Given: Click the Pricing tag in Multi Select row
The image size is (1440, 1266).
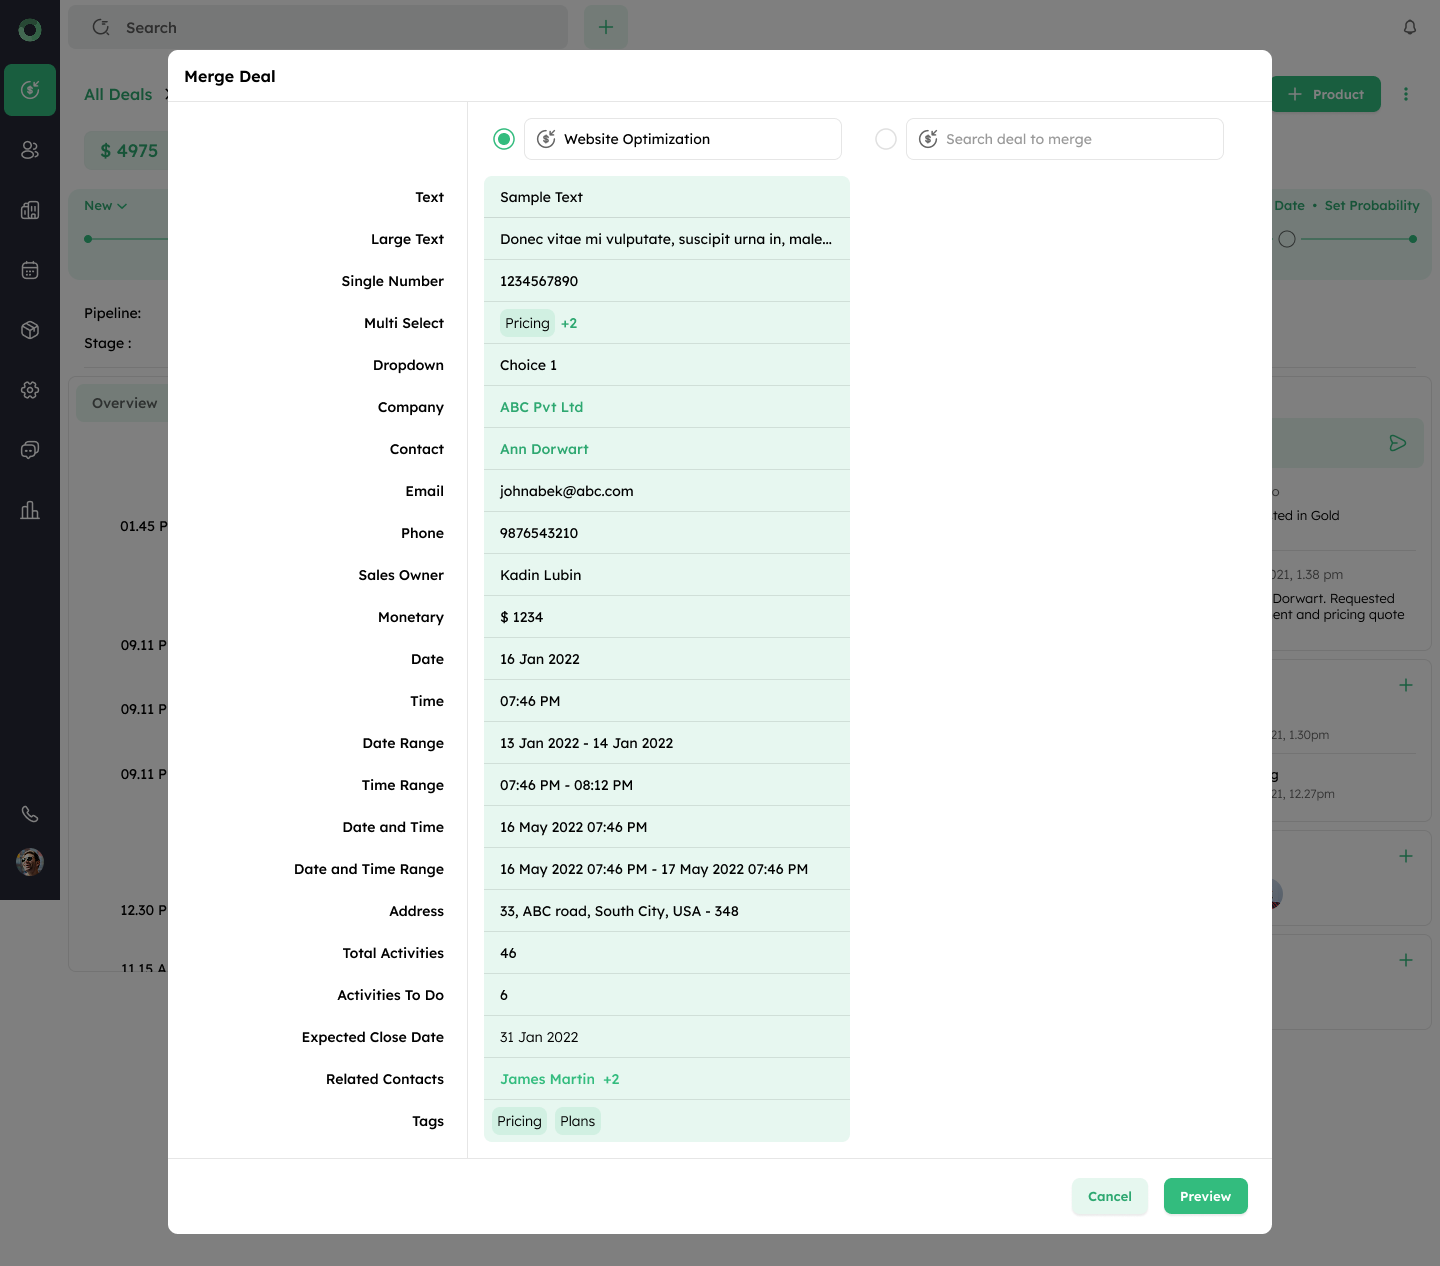Looking at the screenshot, I should [527, 323].
